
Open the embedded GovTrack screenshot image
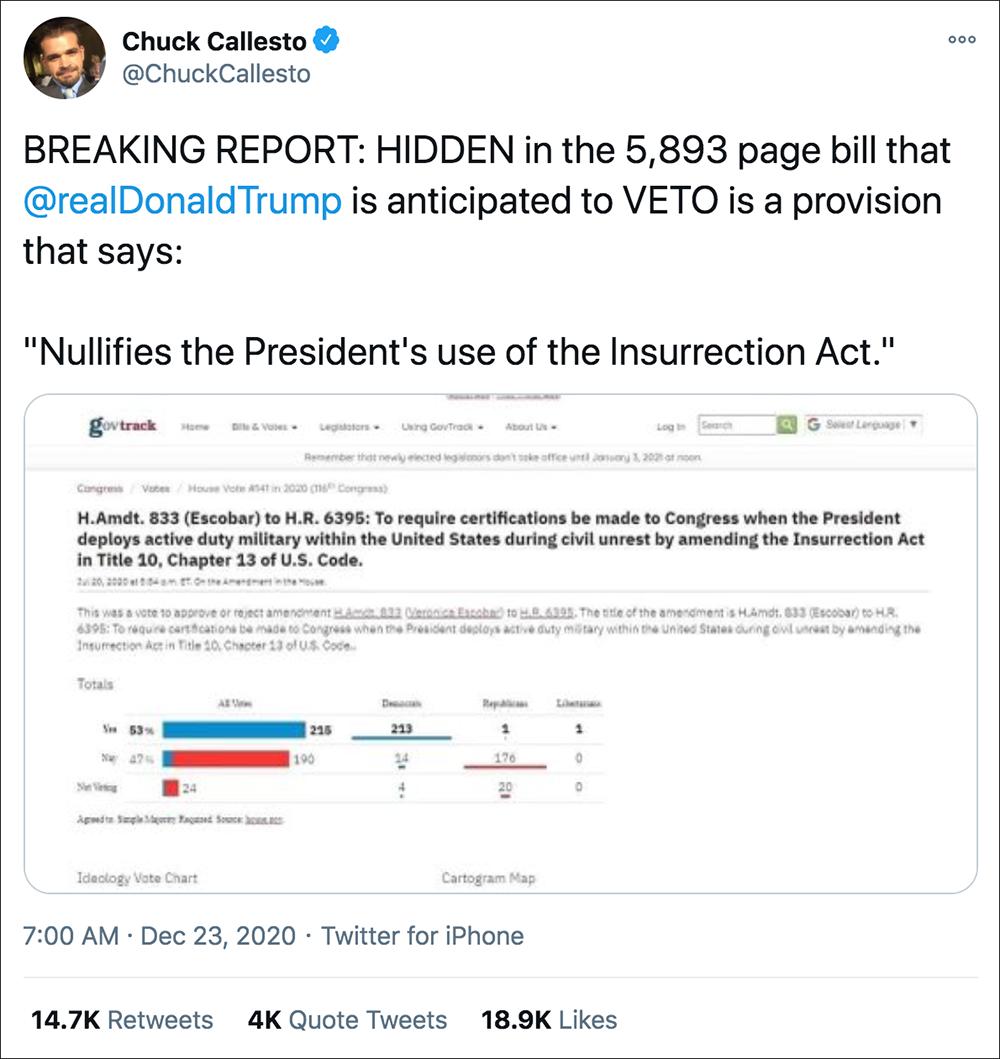tap(500, 640)
